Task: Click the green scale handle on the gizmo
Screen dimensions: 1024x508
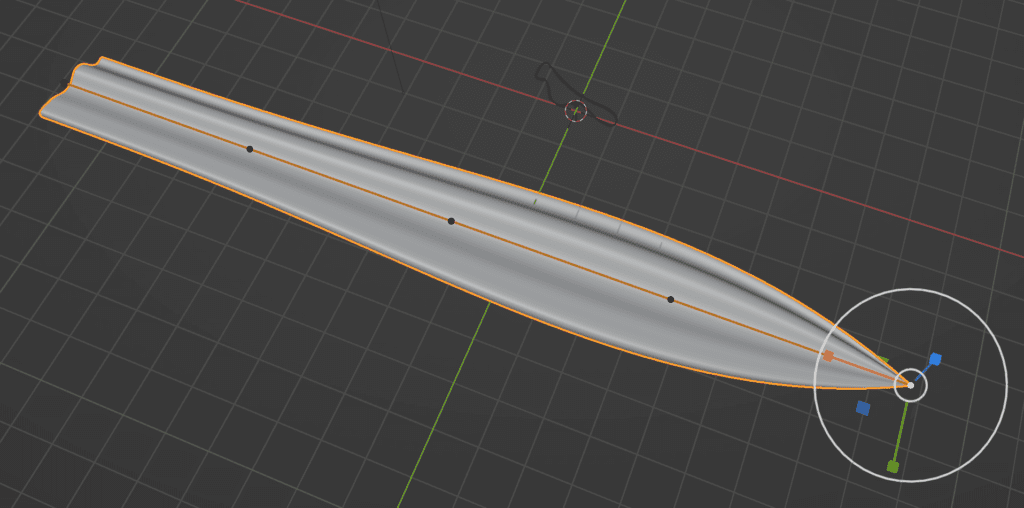Action: tap(893, 466)
